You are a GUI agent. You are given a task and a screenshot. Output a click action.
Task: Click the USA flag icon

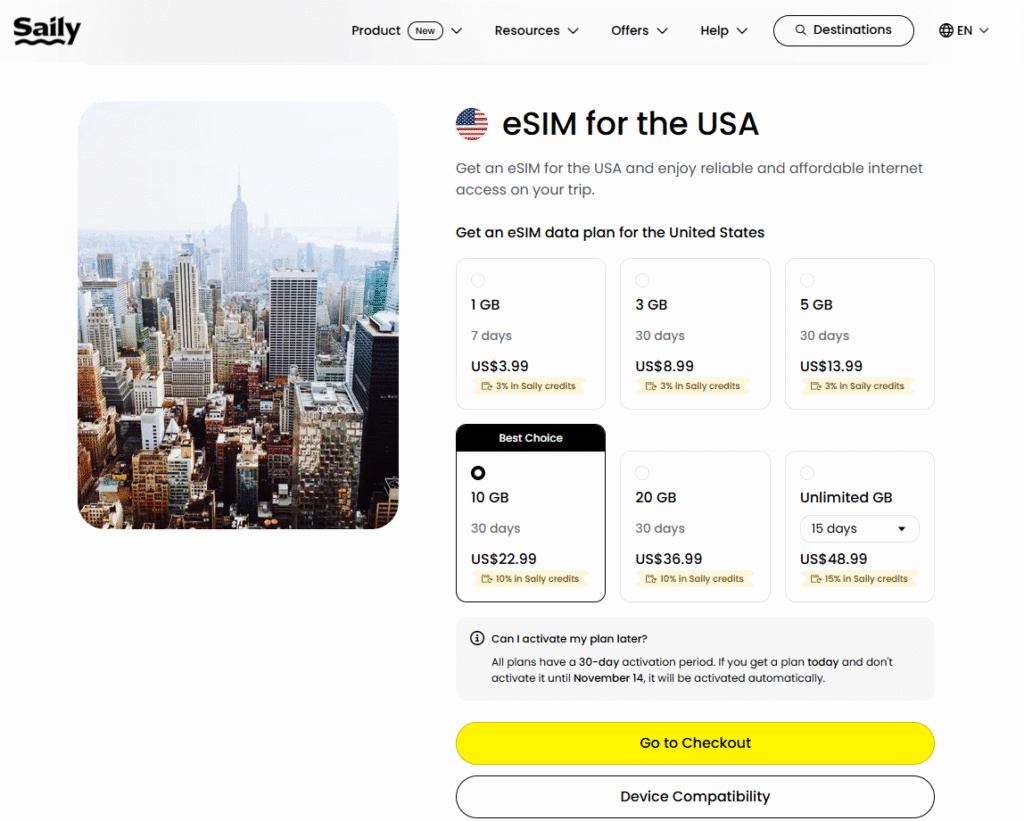tap(472, 124)
